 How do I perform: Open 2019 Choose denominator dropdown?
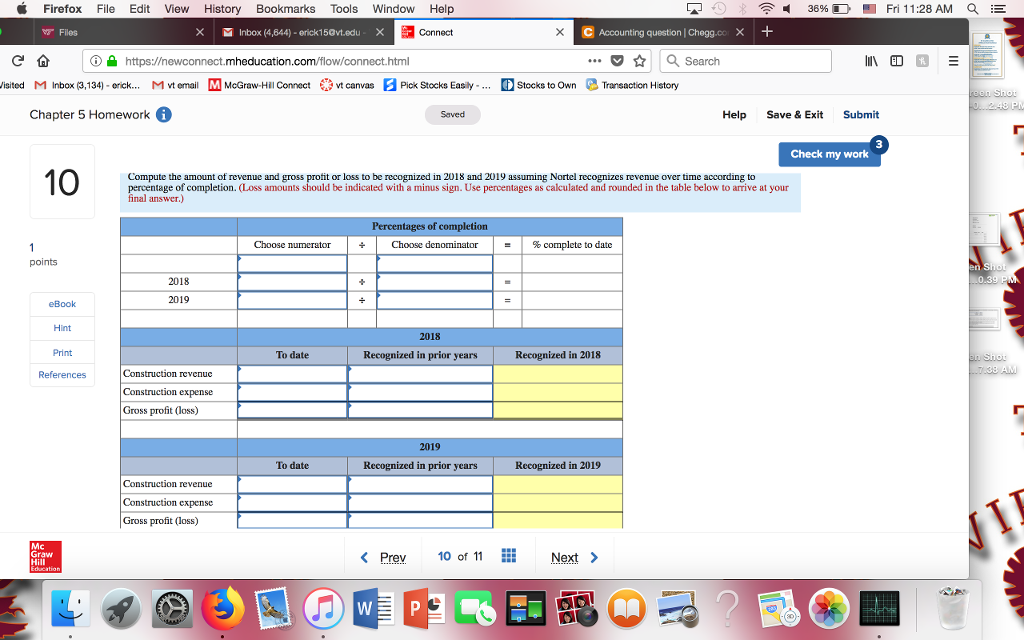pyautogui.click(x=434, y=300)
